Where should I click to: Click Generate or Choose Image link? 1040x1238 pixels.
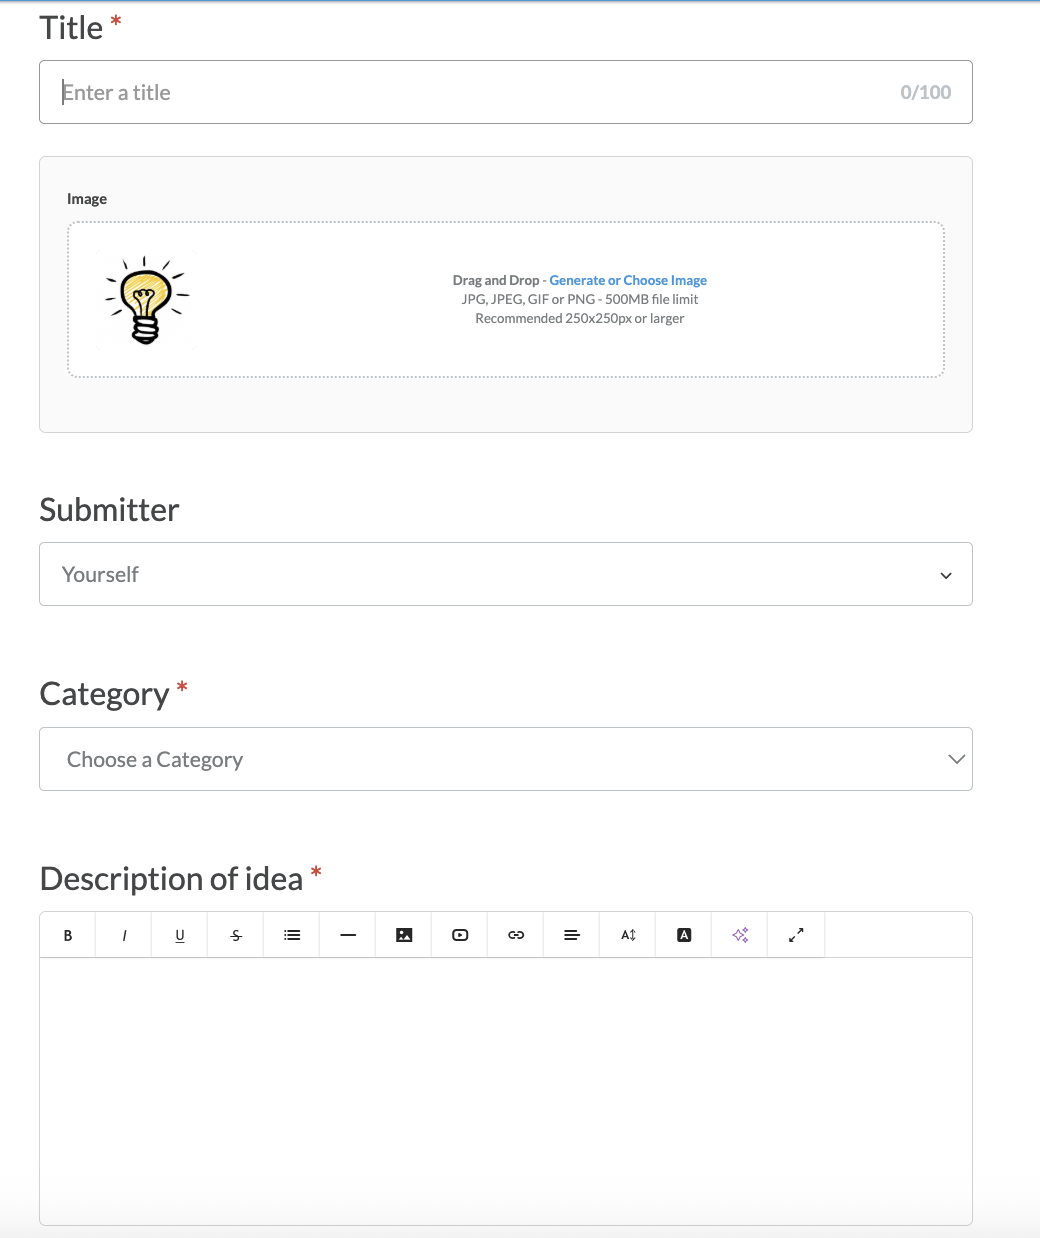[628, 280]
